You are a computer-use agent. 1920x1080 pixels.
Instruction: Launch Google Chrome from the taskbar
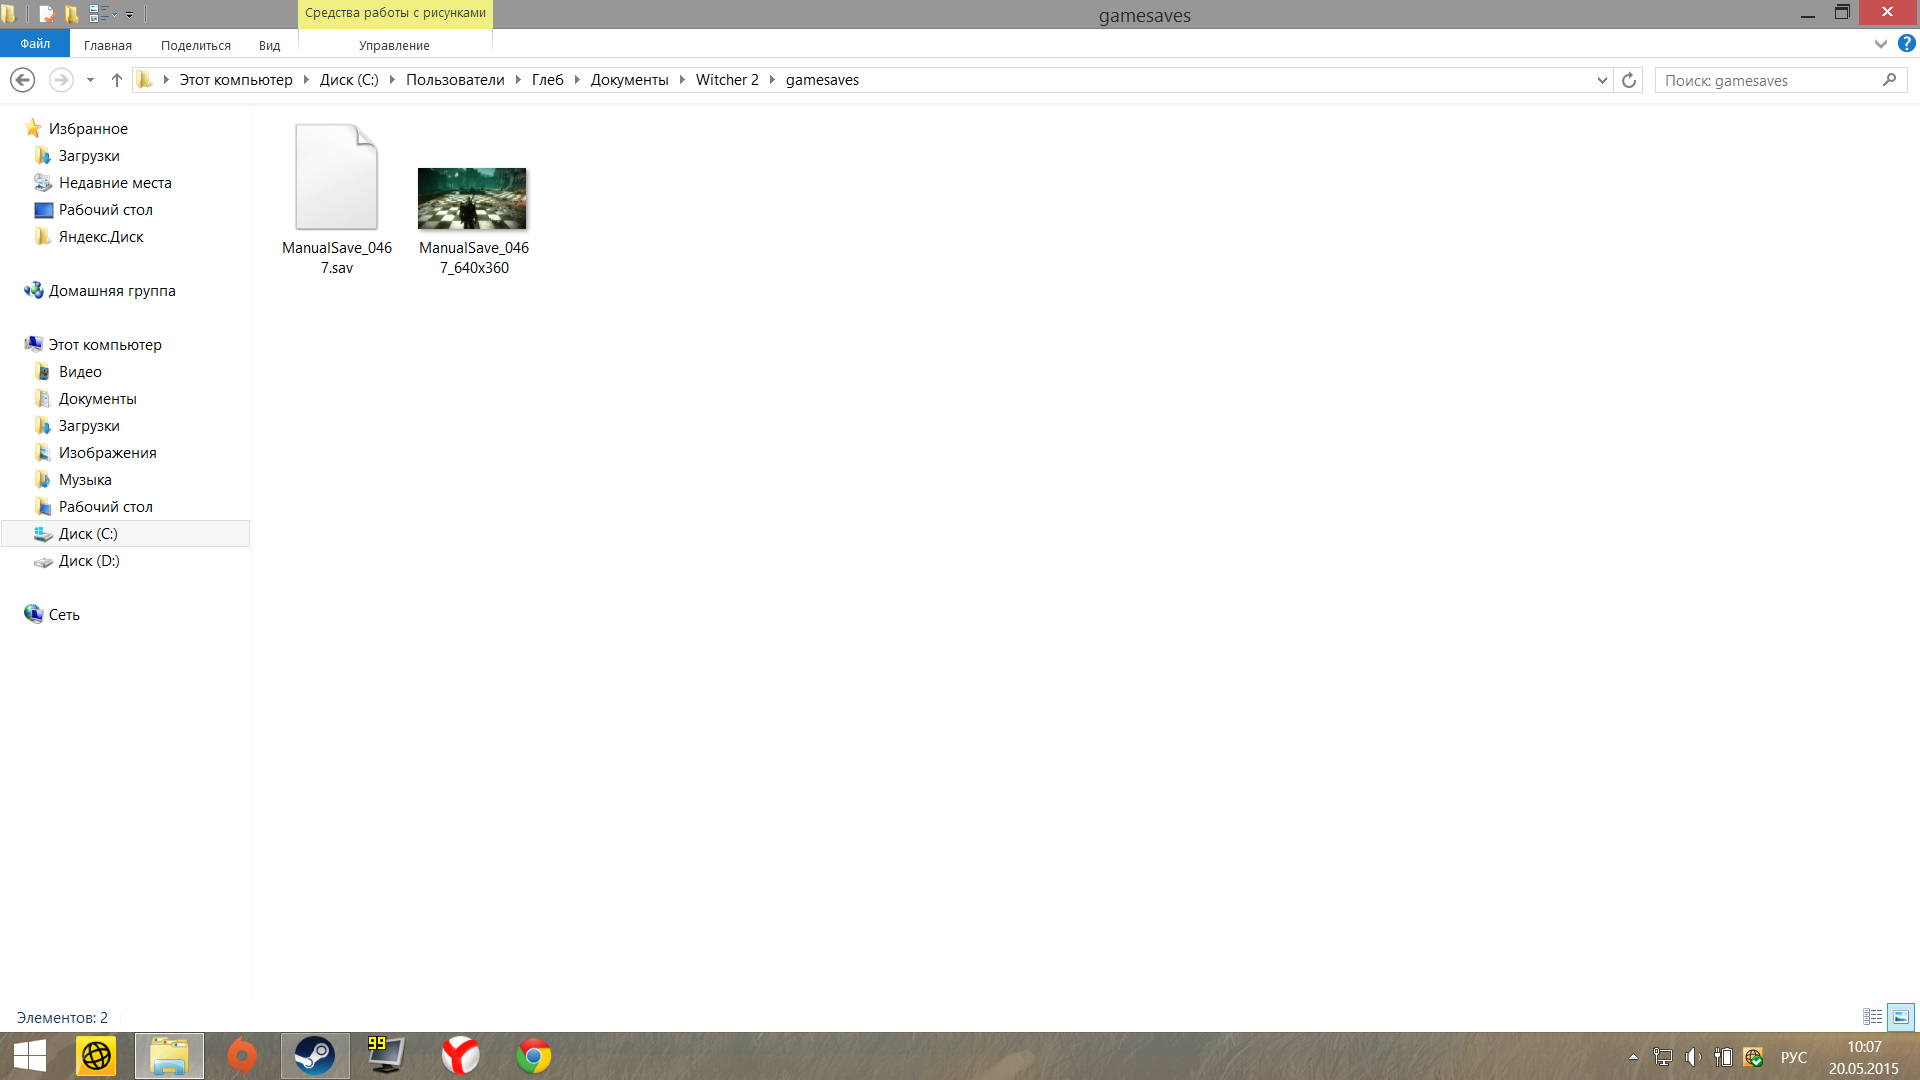point(533,1056)
